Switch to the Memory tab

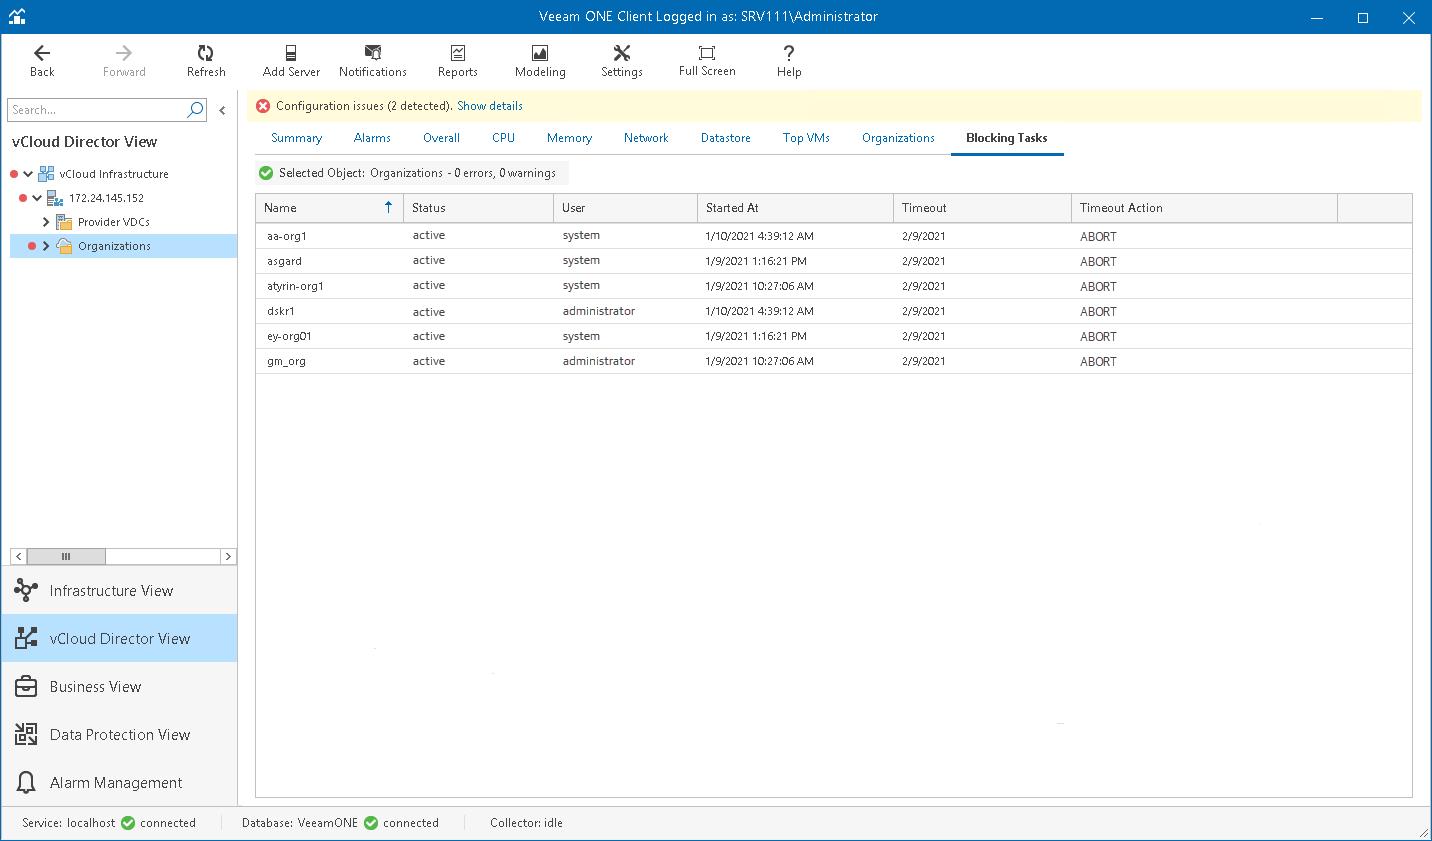pyautogui.click(x=569, y=138)
